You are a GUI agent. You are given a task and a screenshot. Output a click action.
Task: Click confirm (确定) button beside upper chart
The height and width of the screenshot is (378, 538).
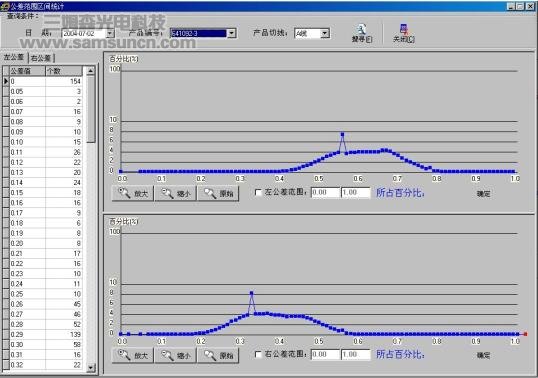pos(483,194)
